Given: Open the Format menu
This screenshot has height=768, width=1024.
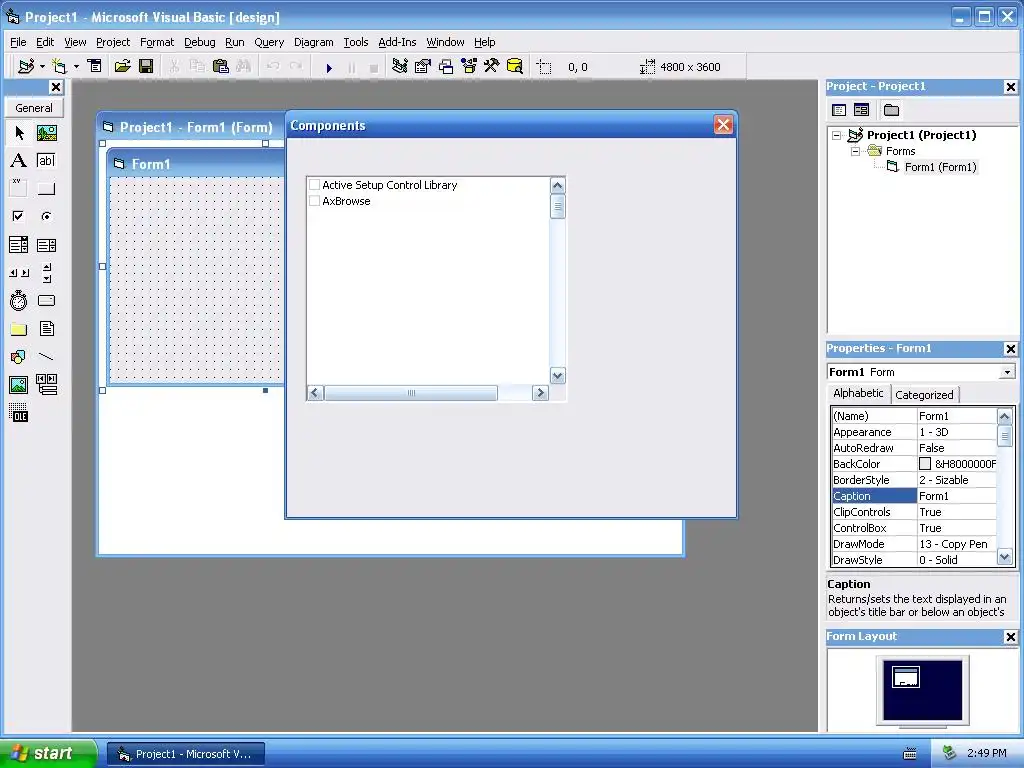Looking at the screenshot, I should 157,42.
